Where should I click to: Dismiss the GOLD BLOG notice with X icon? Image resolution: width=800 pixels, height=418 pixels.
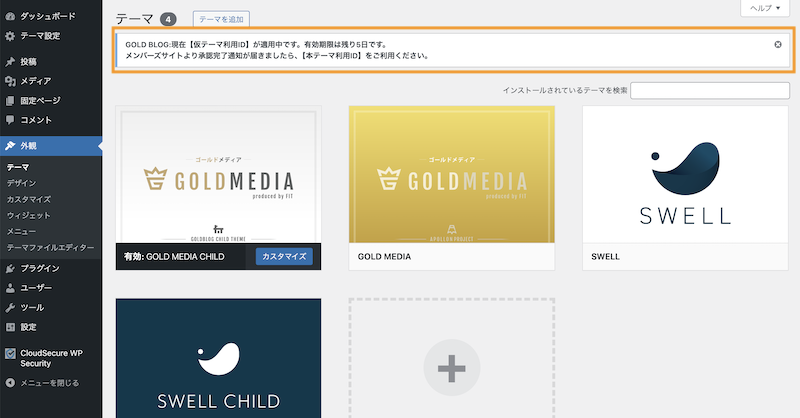[x=778, y=44]
